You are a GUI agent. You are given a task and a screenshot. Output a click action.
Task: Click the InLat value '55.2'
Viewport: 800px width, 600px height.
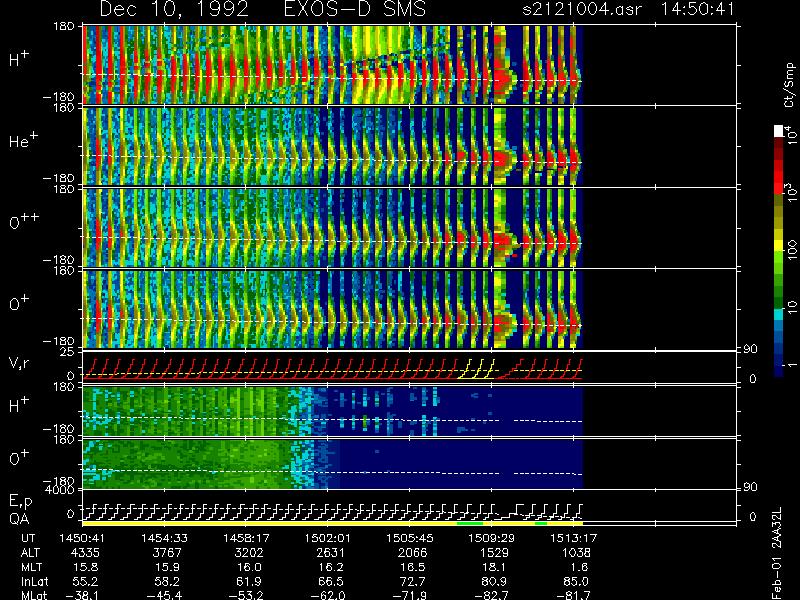(x=88, y=582)
